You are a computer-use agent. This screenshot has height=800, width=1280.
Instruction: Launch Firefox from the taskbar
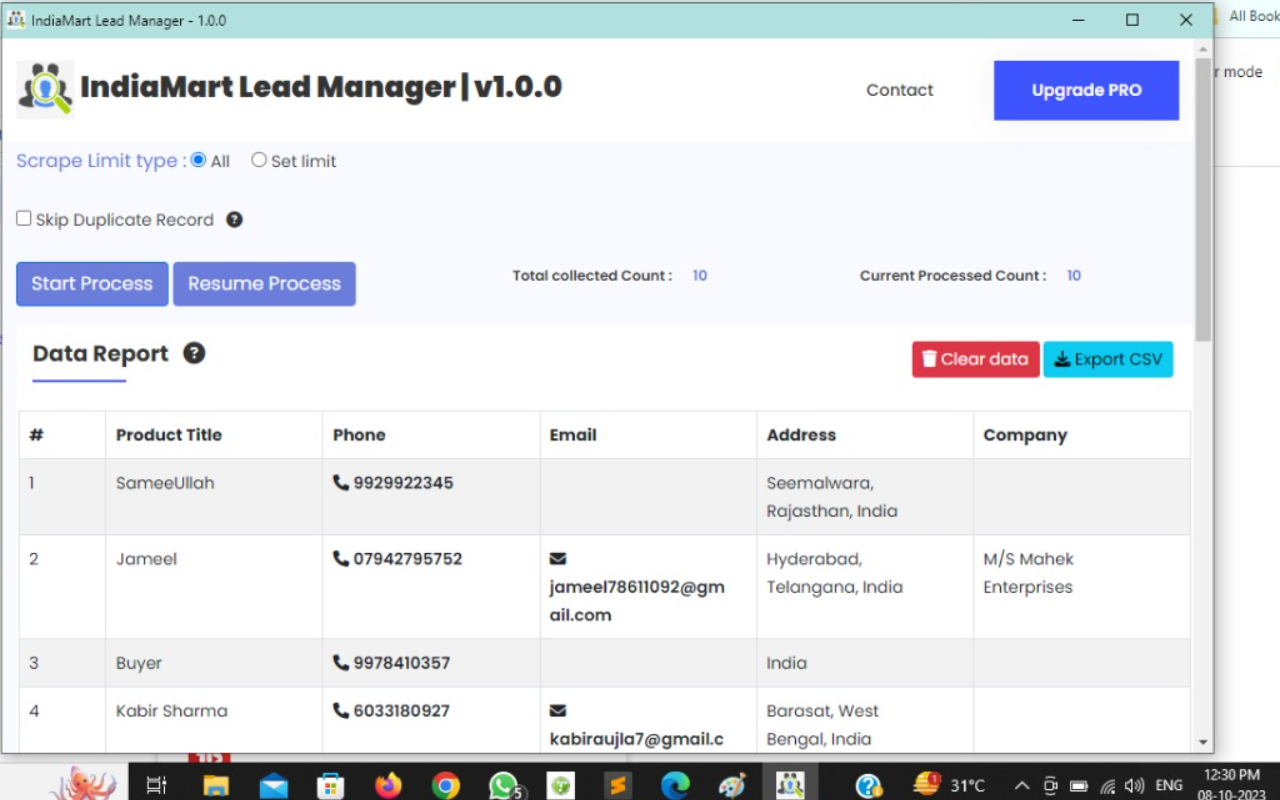coord(388,785)
